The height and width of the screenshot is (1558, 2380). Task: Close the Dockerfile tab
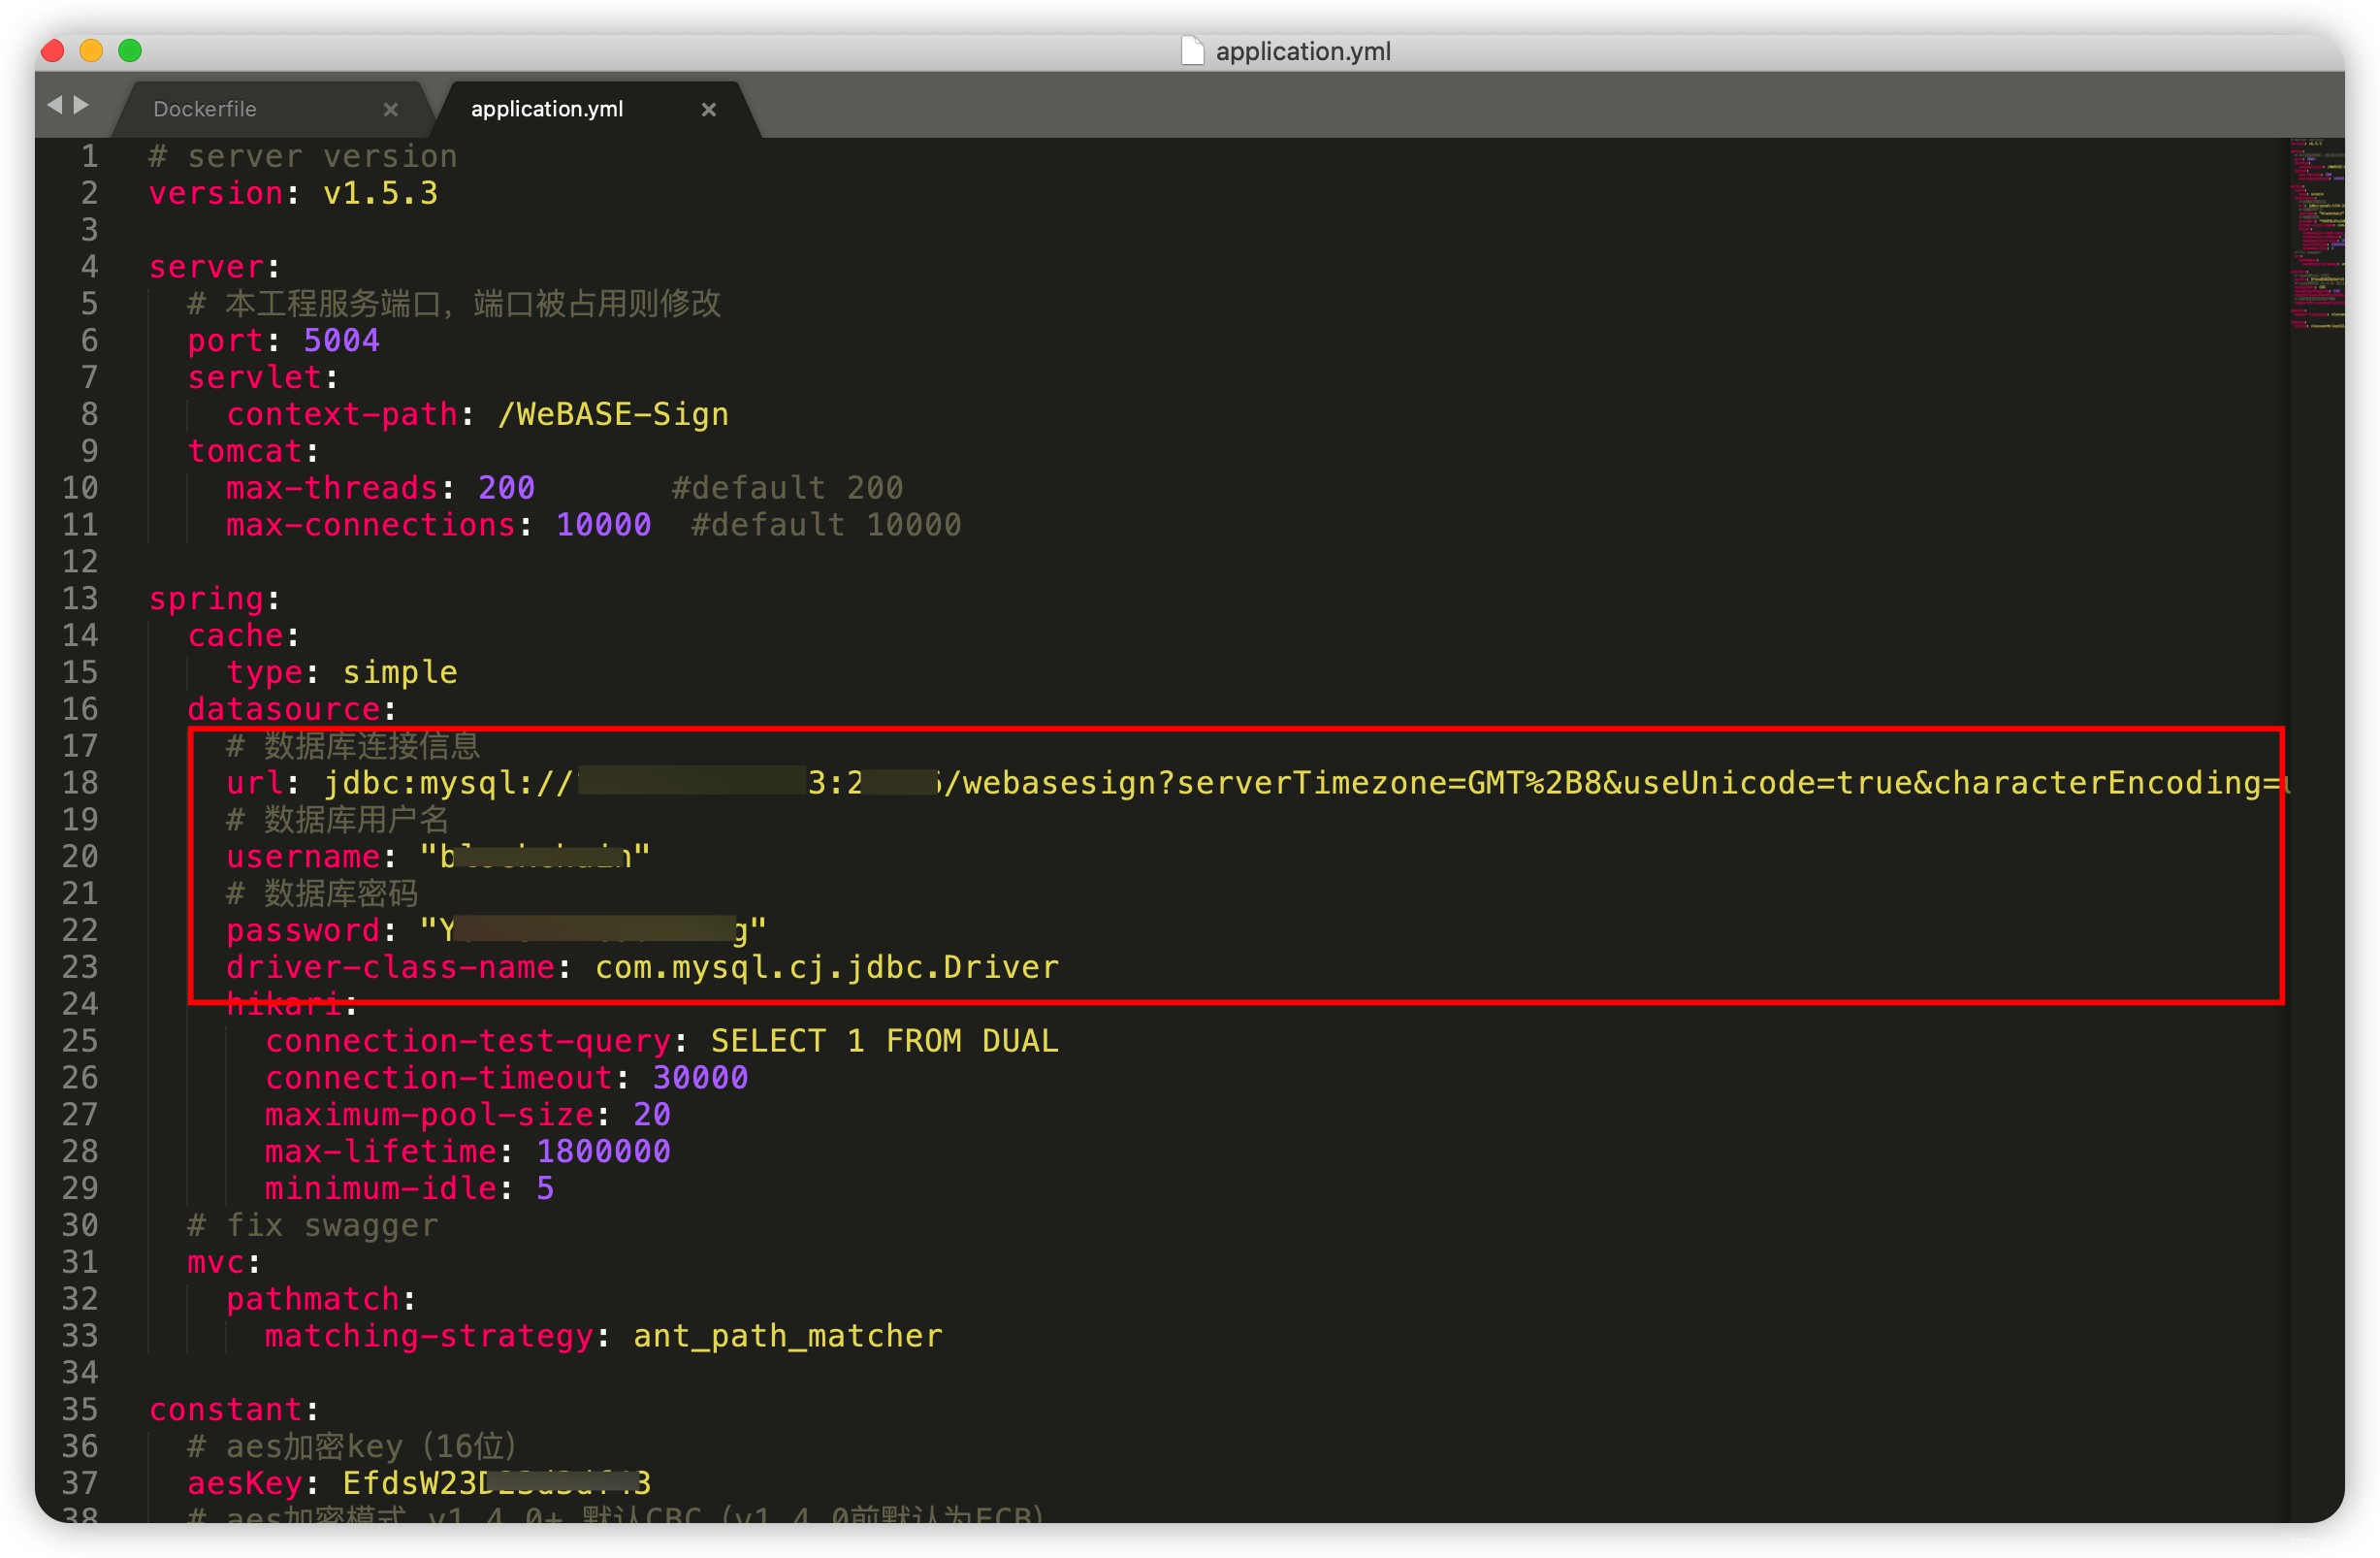tap(391, 110)
